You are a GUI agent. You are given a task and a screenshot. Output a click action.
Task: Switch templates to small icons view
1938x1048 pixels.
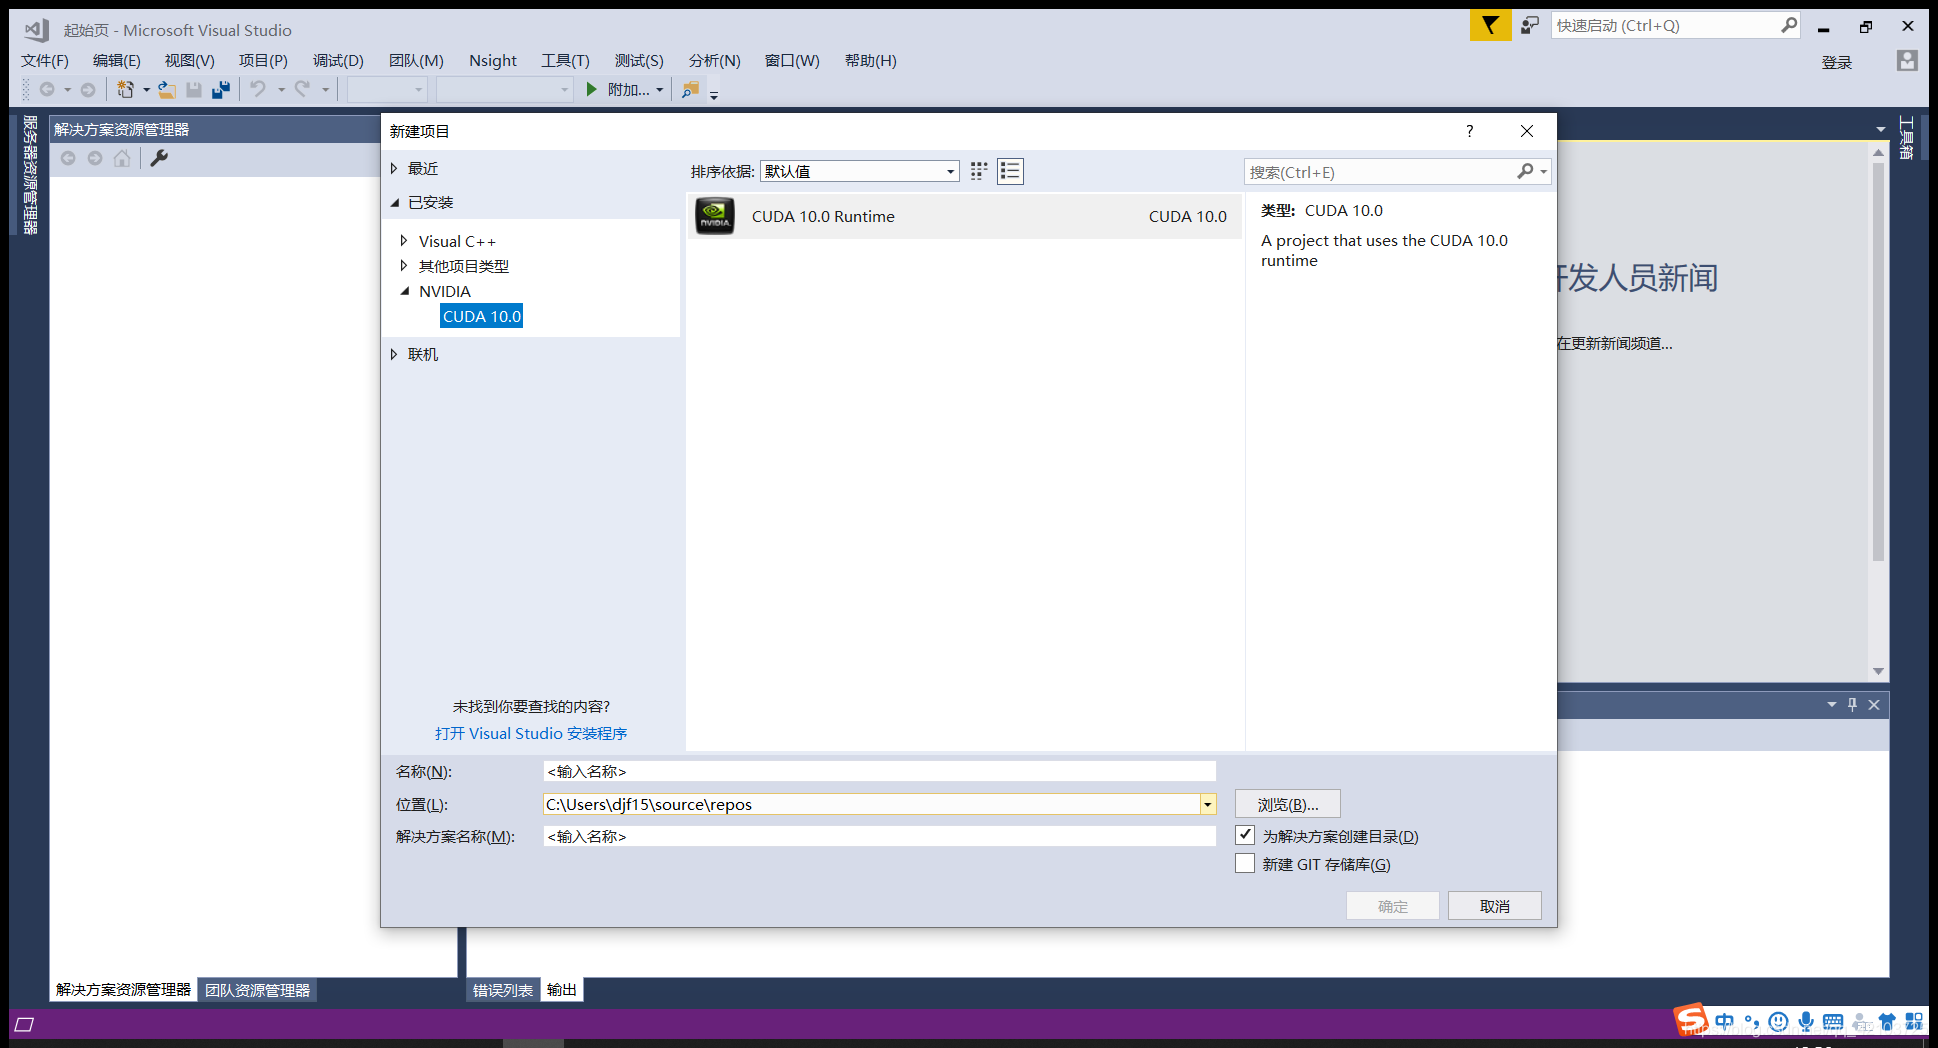coord(979,171)
